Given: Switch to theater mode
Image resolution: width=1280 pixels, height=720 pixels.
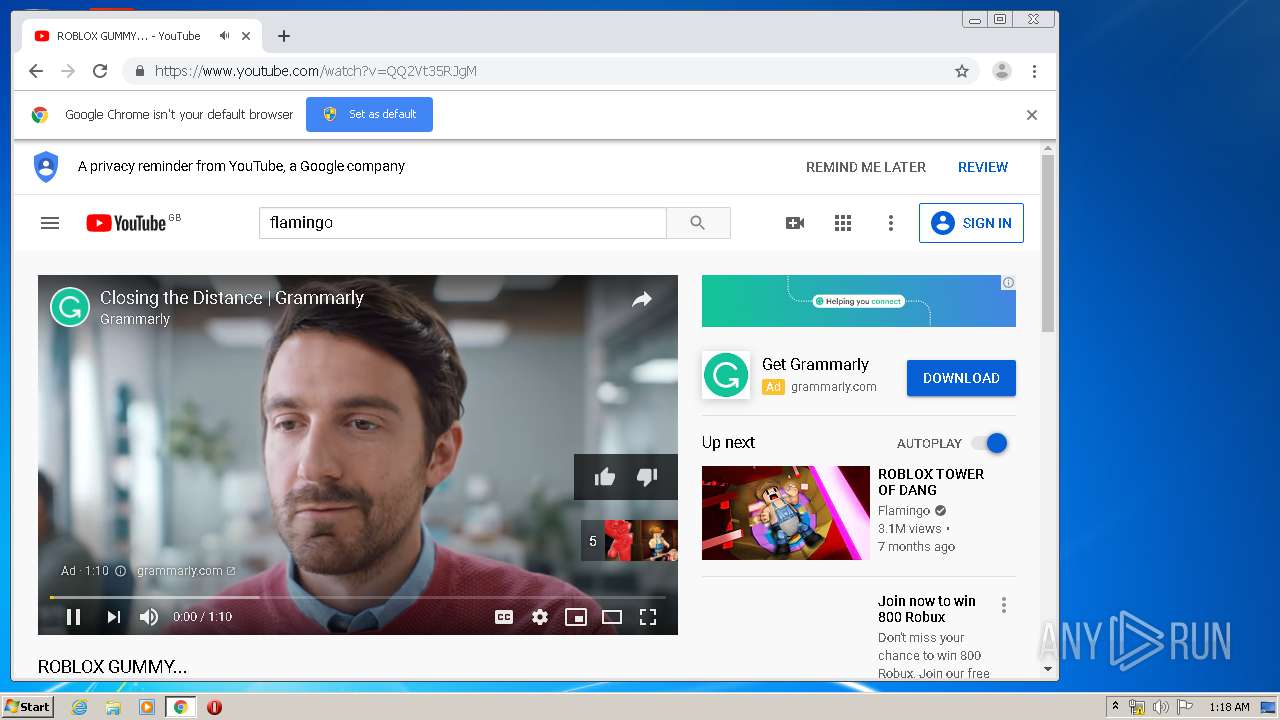Looking at the screenshot, I should coord(612,617).
